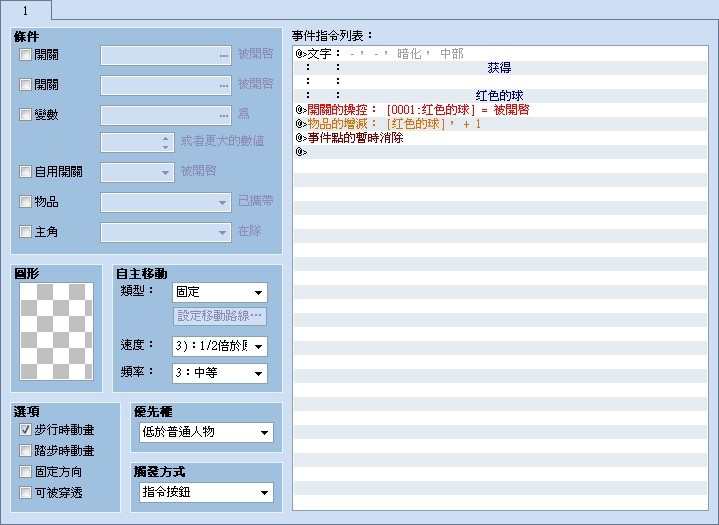
Task: Select event page tab 1
Action: 26,10
